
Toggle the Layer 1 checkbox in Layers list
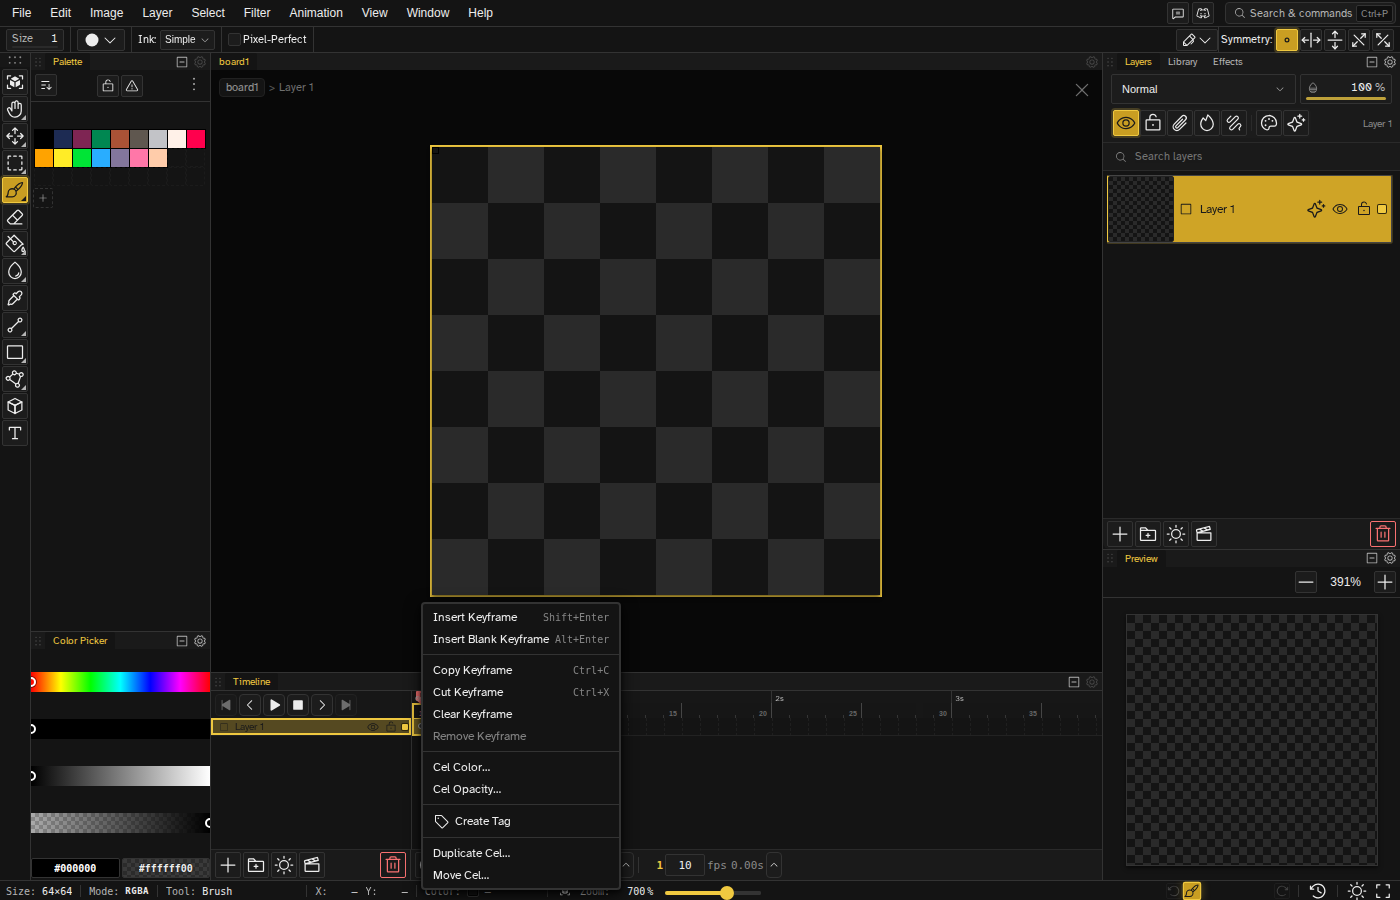[x=1186, y=209]
